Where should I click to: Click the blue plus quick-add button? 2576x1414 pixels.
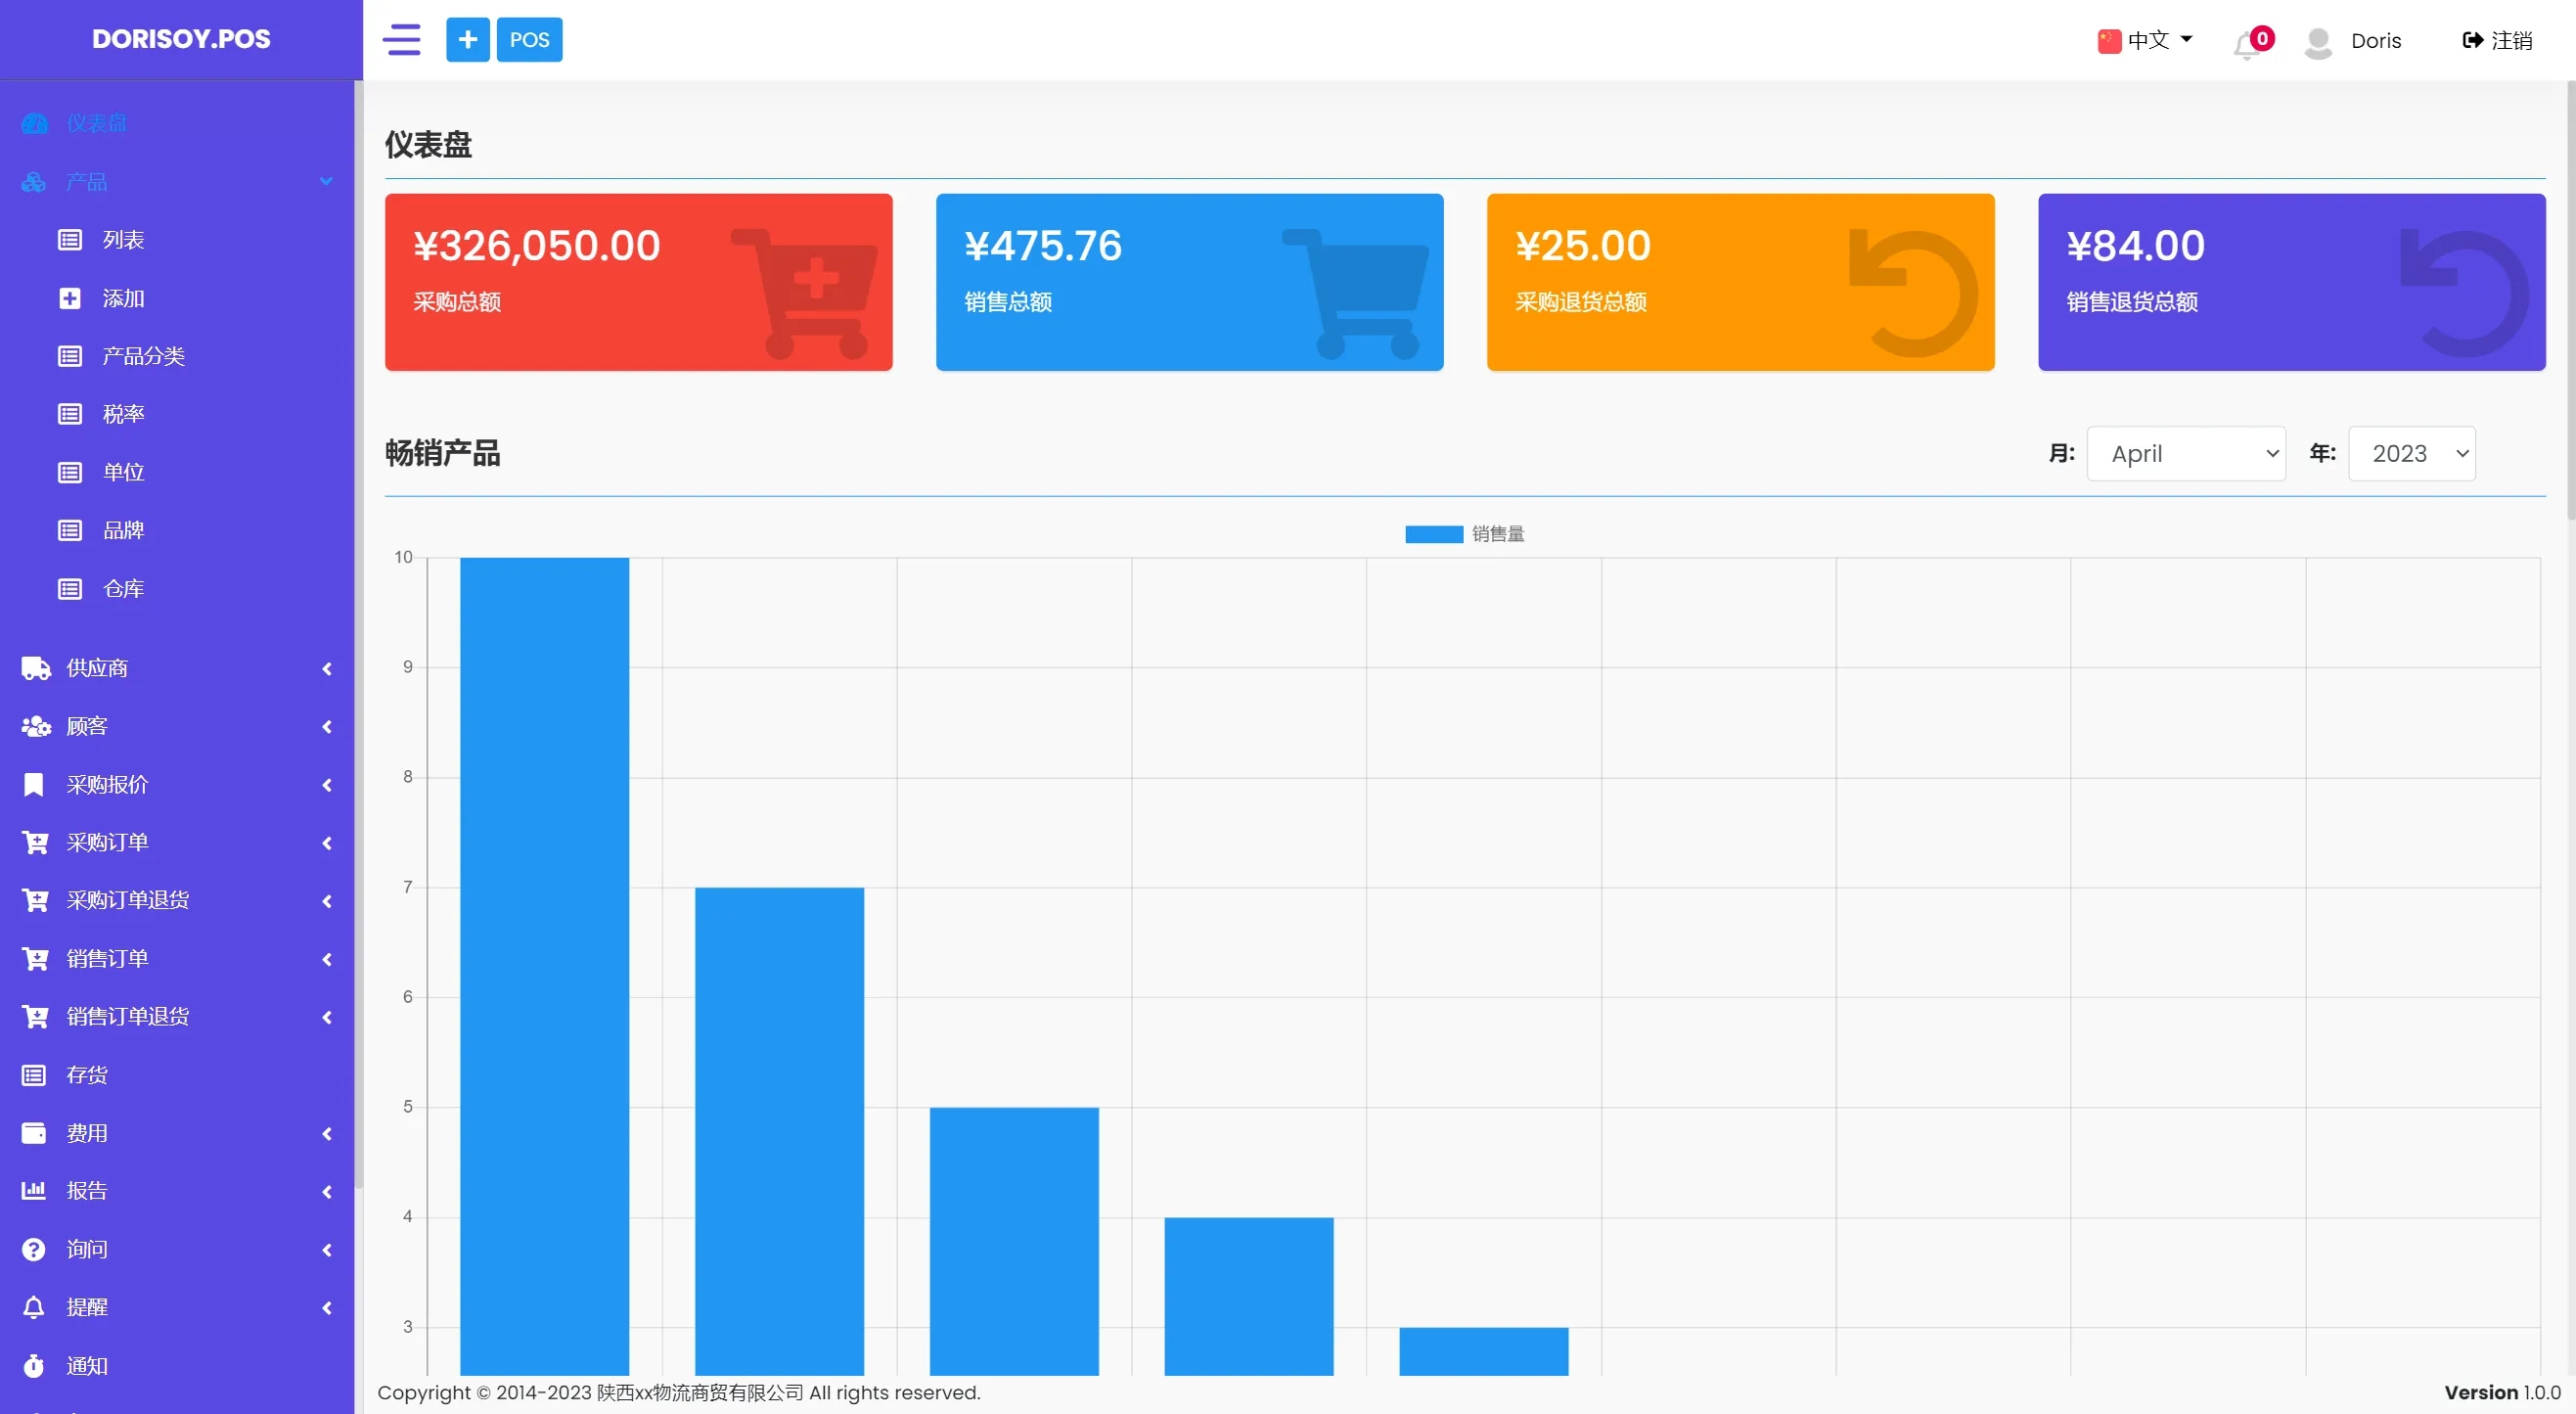click(467, 40)
